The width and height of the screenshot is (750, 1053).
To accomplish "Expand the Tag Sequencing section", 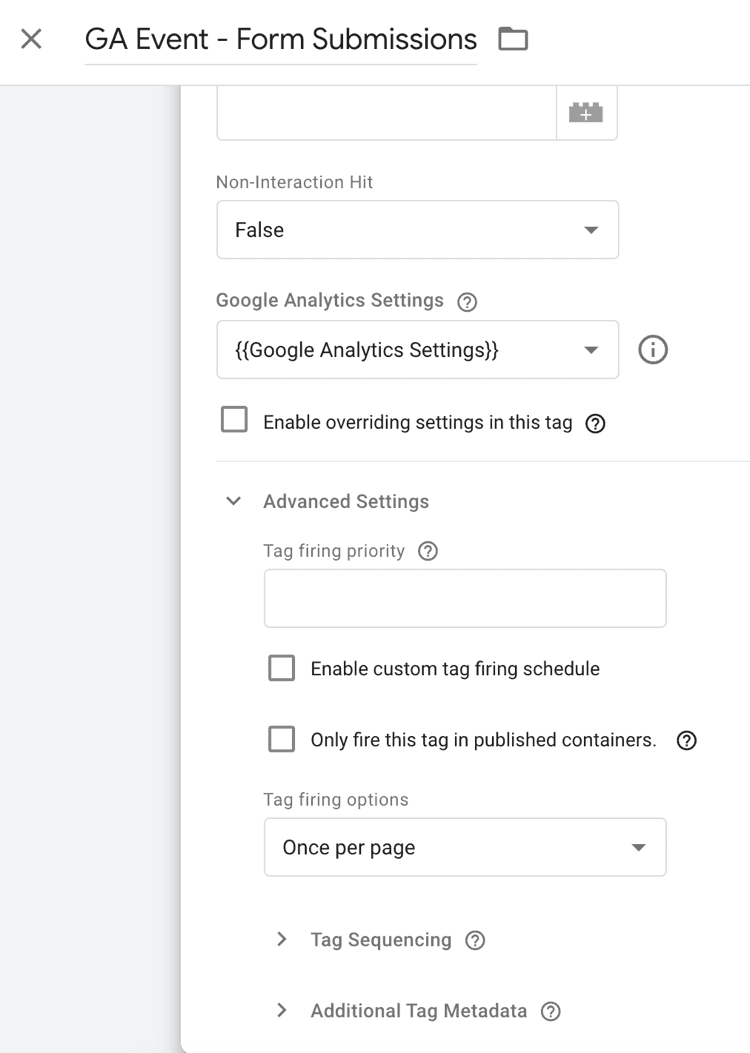I will pyautogui.click(x=281, y=940).
